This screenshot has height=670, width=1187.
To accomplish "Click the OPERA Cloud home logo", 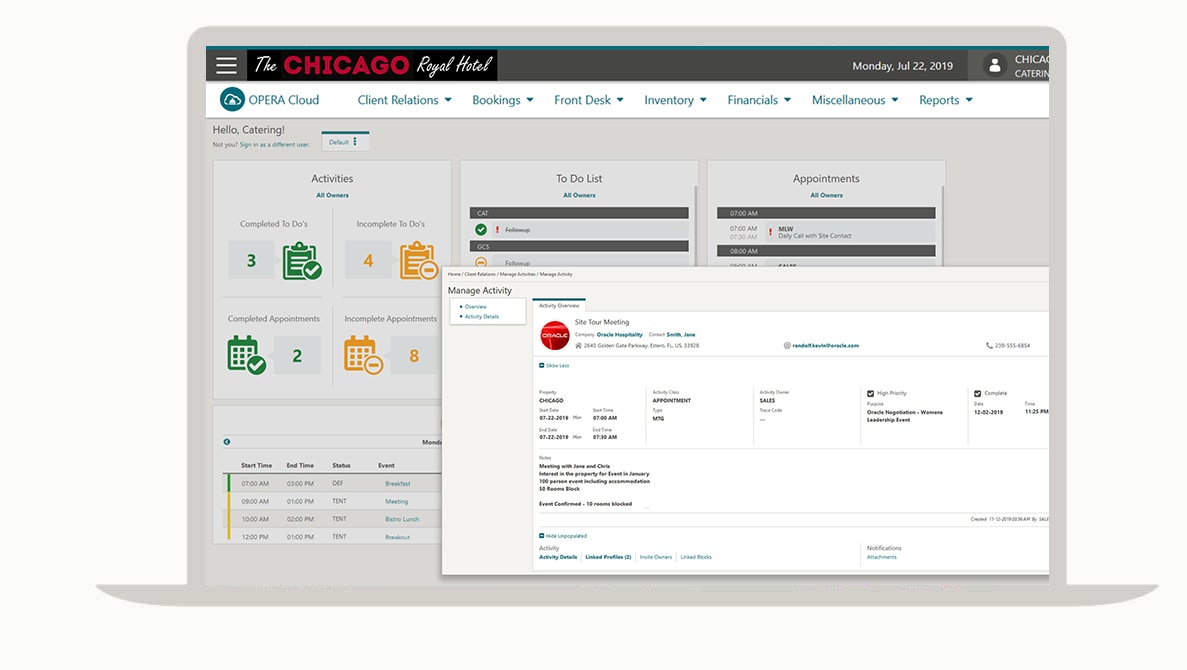I will point(232,100).
